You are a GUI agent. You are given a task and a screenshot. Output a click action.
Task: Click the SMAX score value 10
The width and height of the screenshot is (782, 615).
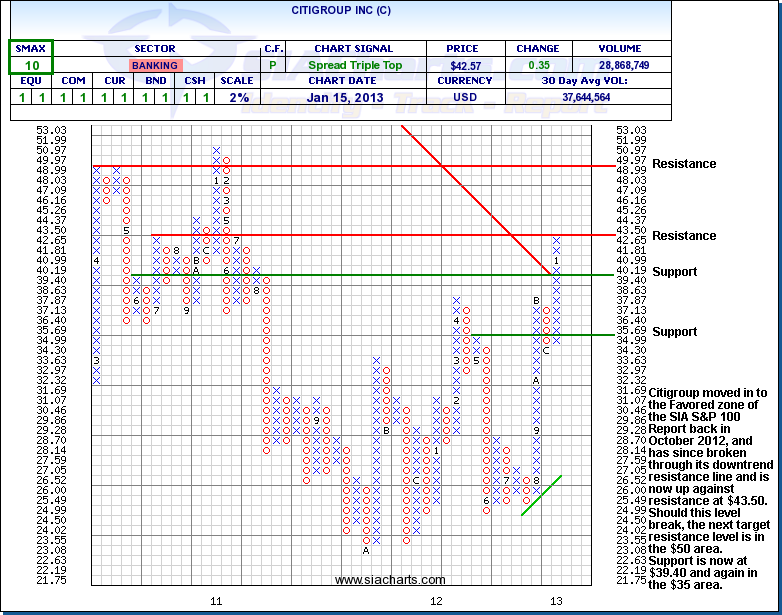pyautogui.click(x=31, y=65)
